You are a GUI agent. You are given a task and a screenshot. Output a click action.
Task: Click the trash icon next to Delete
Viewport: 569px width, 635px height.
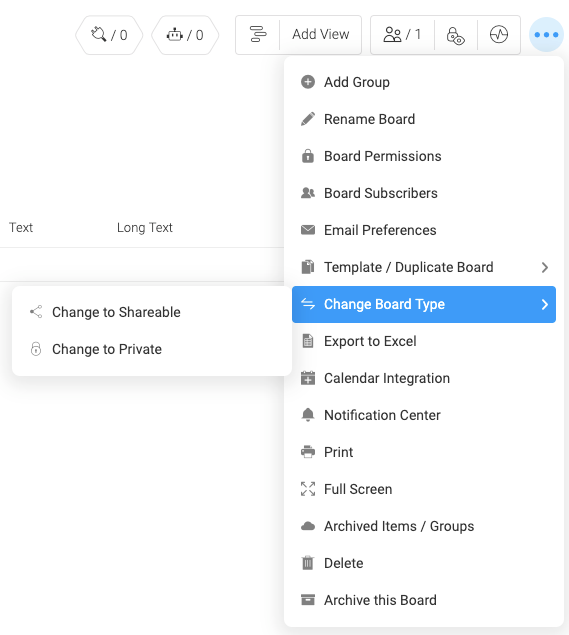pos(308,563)
